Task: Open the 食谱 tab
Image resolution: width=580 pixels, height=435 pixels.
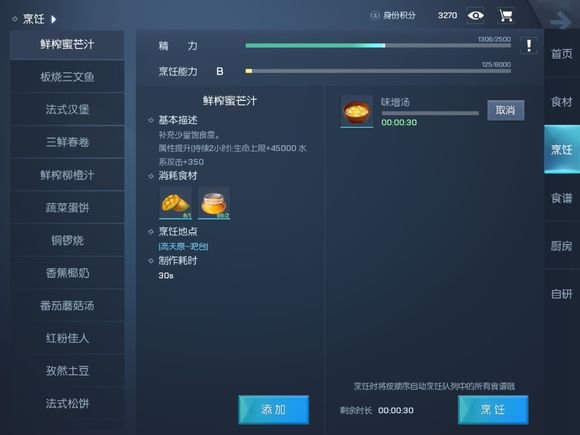Action: click(x=562, y=198)
